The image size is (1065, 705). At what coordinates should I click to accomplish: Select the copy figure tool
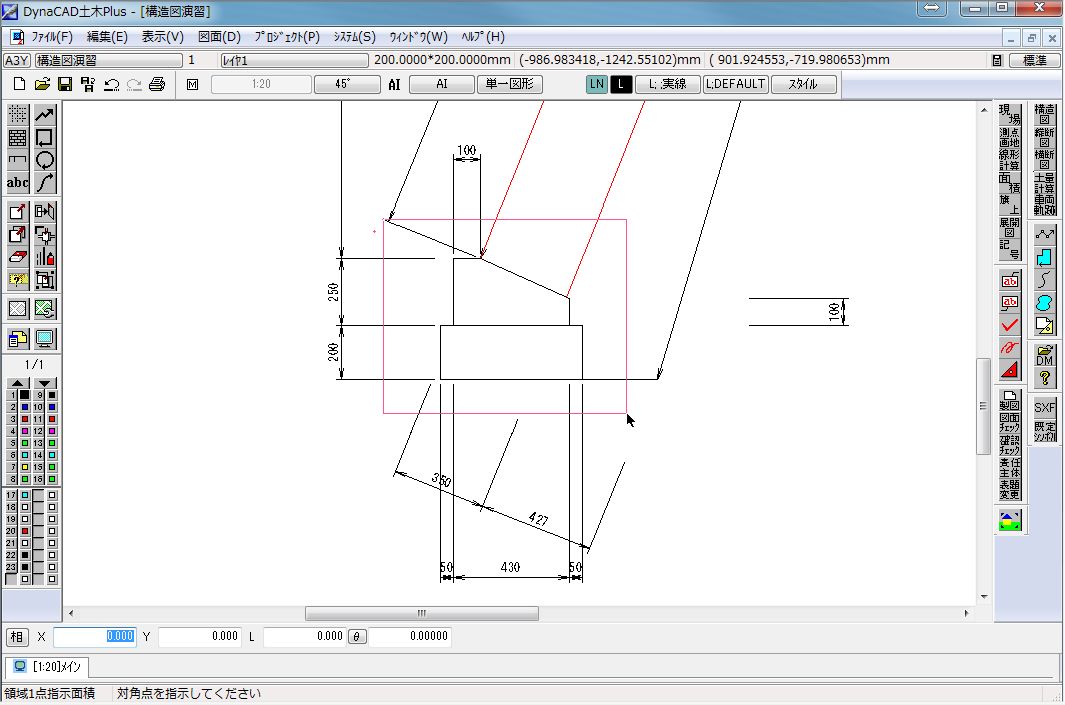pos(18,234)
